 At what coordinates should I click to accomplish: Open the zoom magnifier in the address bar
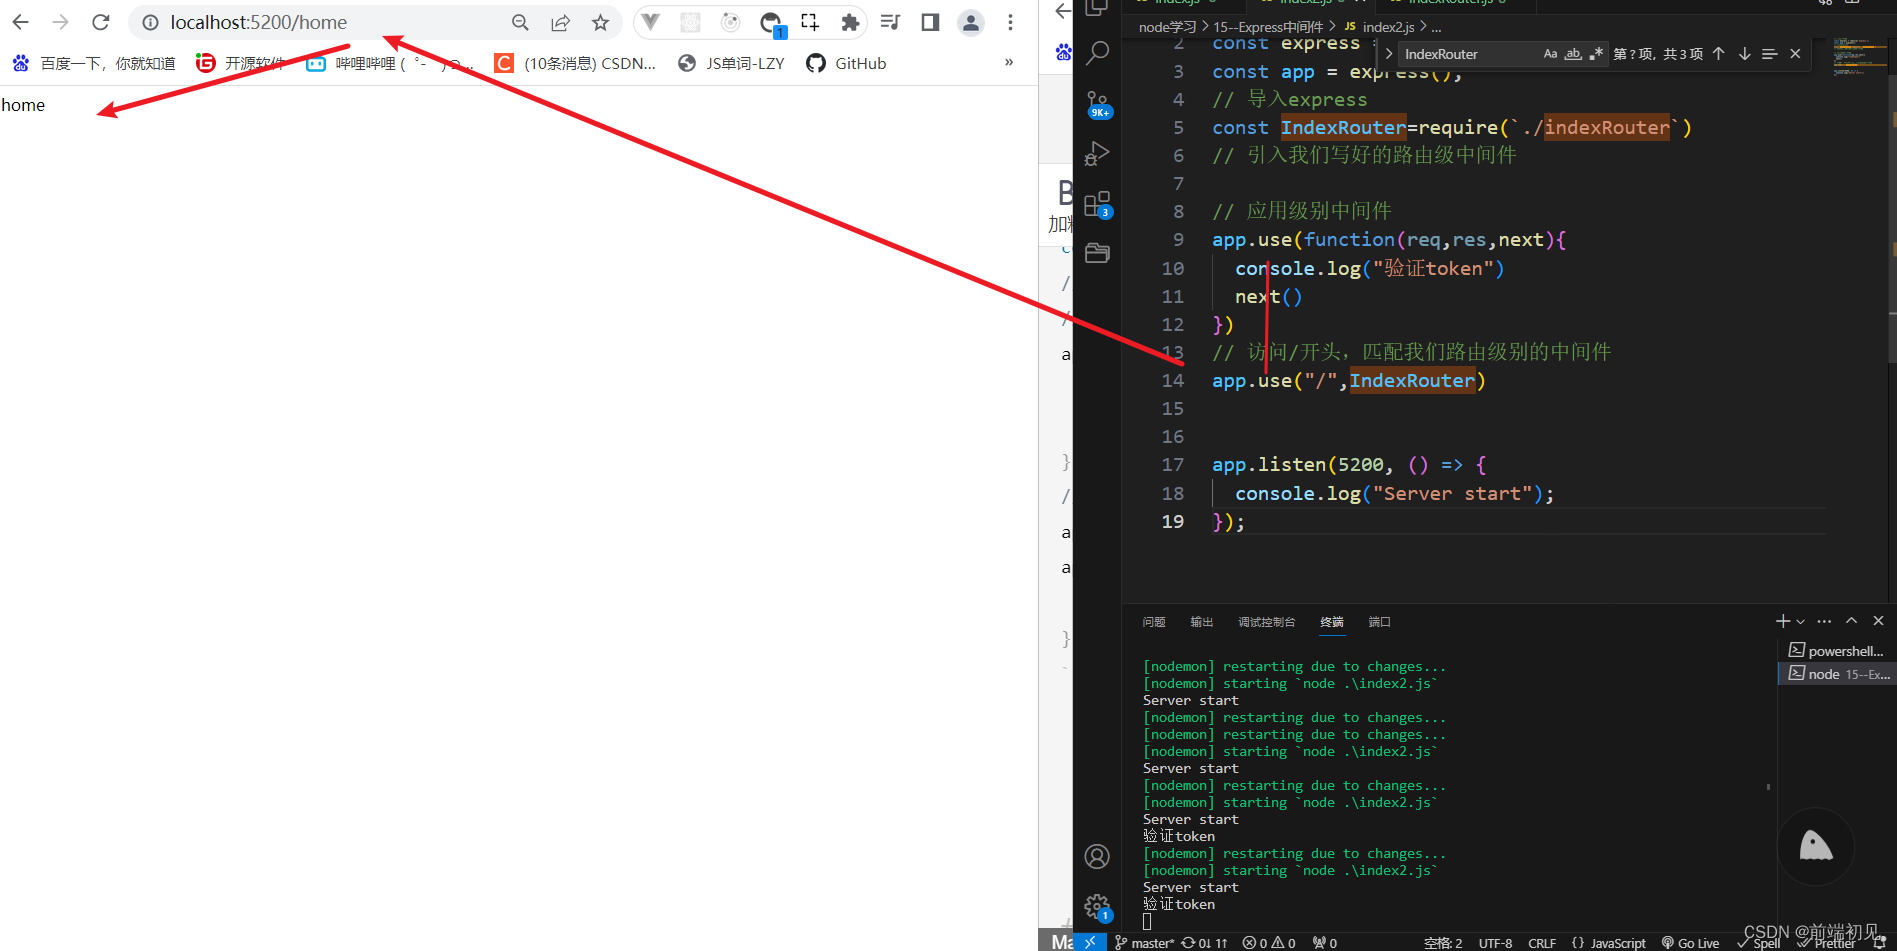520,22
